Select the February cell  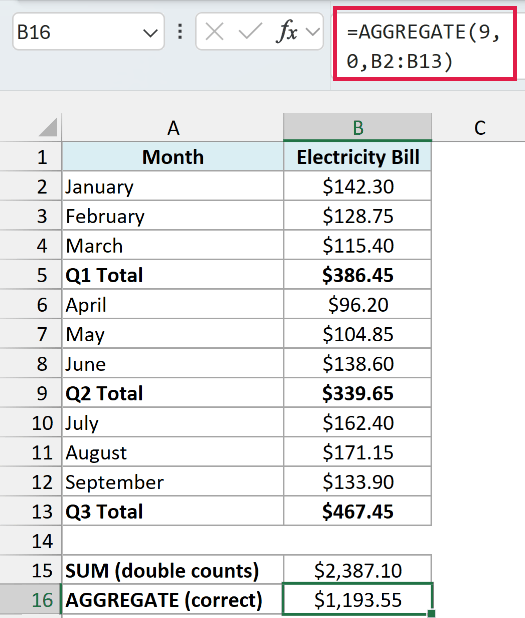[173, 216]
